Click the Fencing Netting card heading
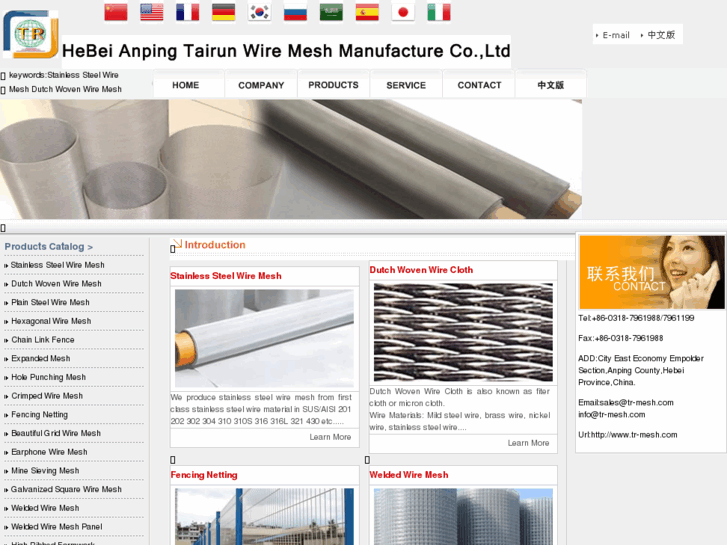 point(204,475)
